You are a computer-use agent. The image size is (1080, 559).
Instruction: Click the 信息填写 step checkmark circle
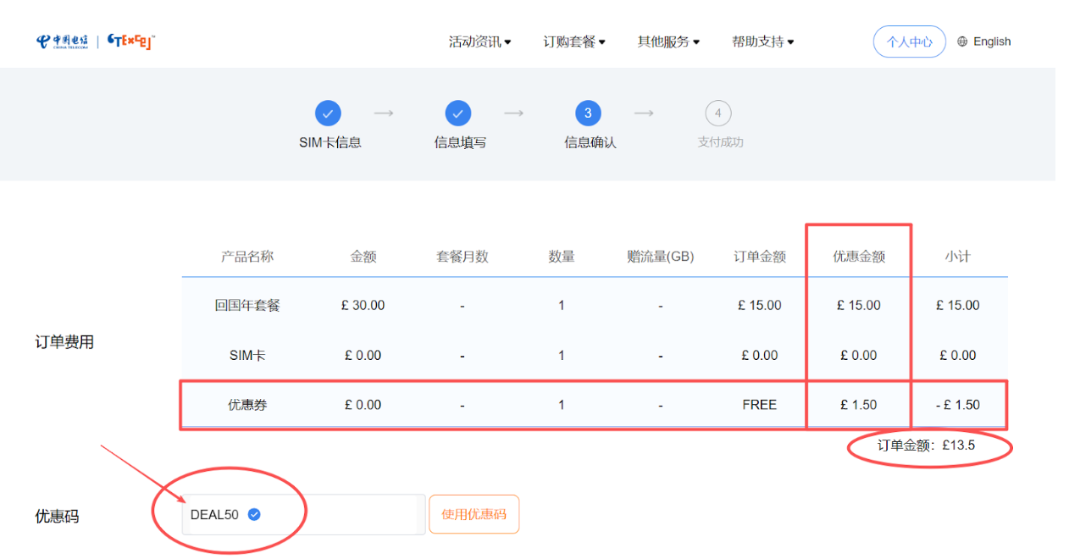click(x=458, y=113)
